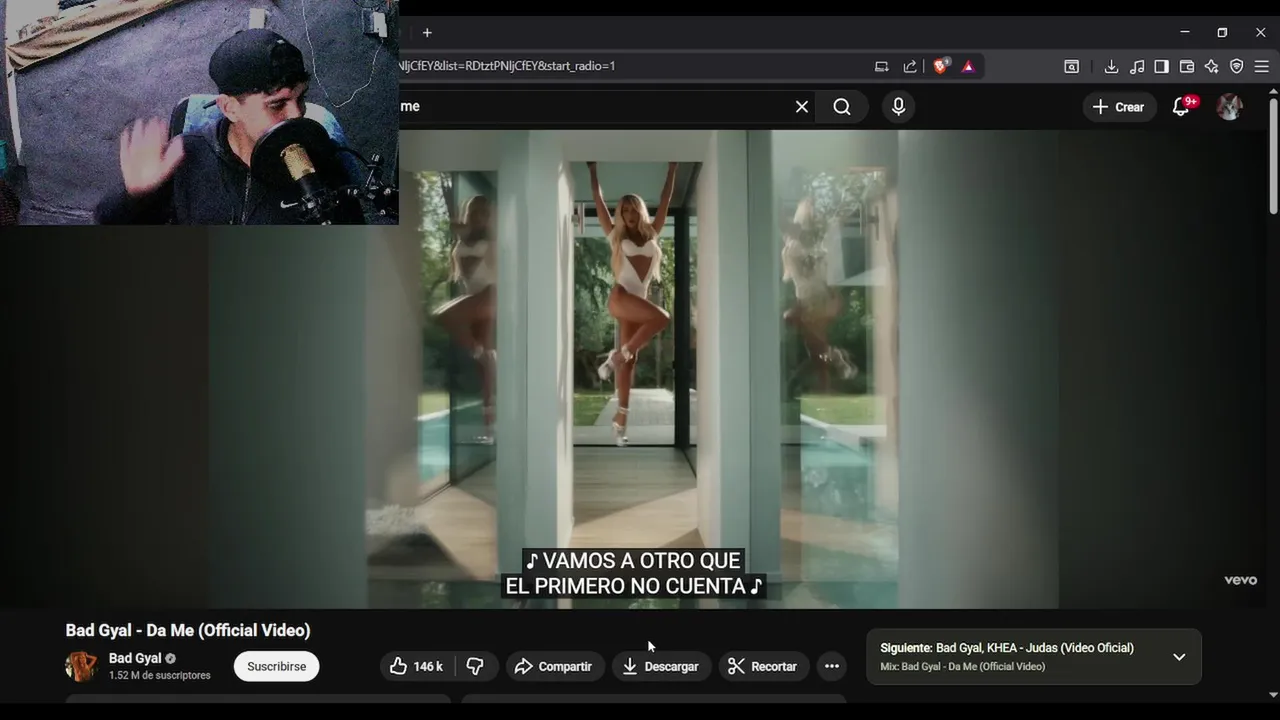Expand the Siguiente playlist panel chevron

1179,657
